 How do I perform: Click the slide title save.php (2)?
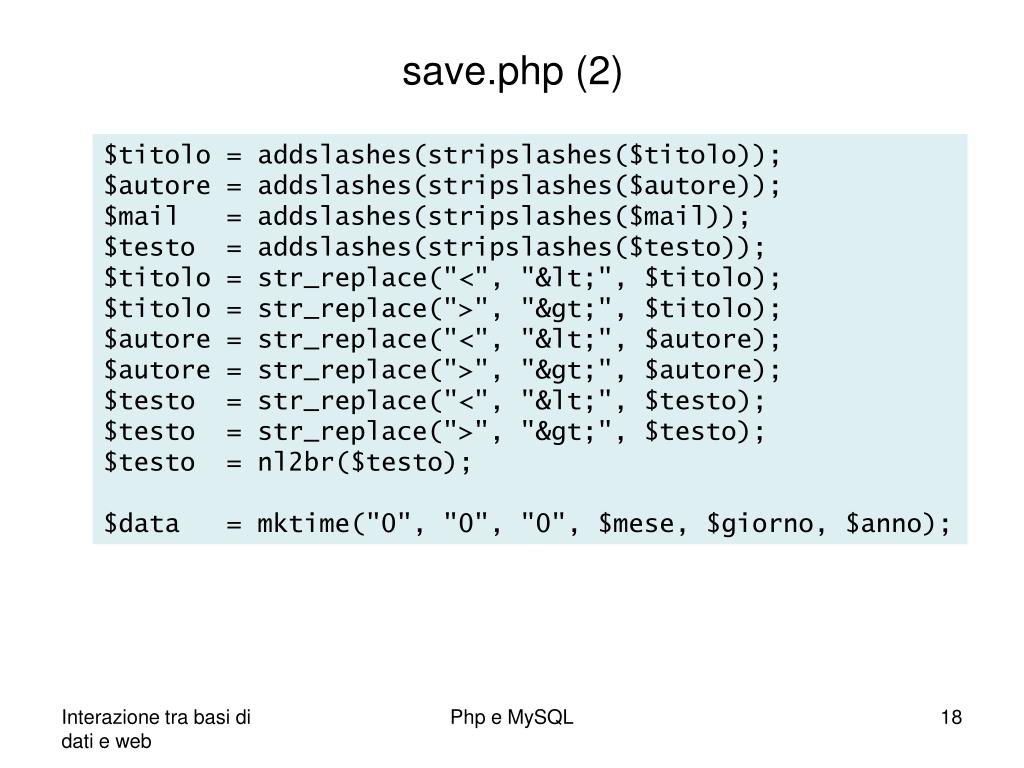pyautogui.click(x=511, y=71)
